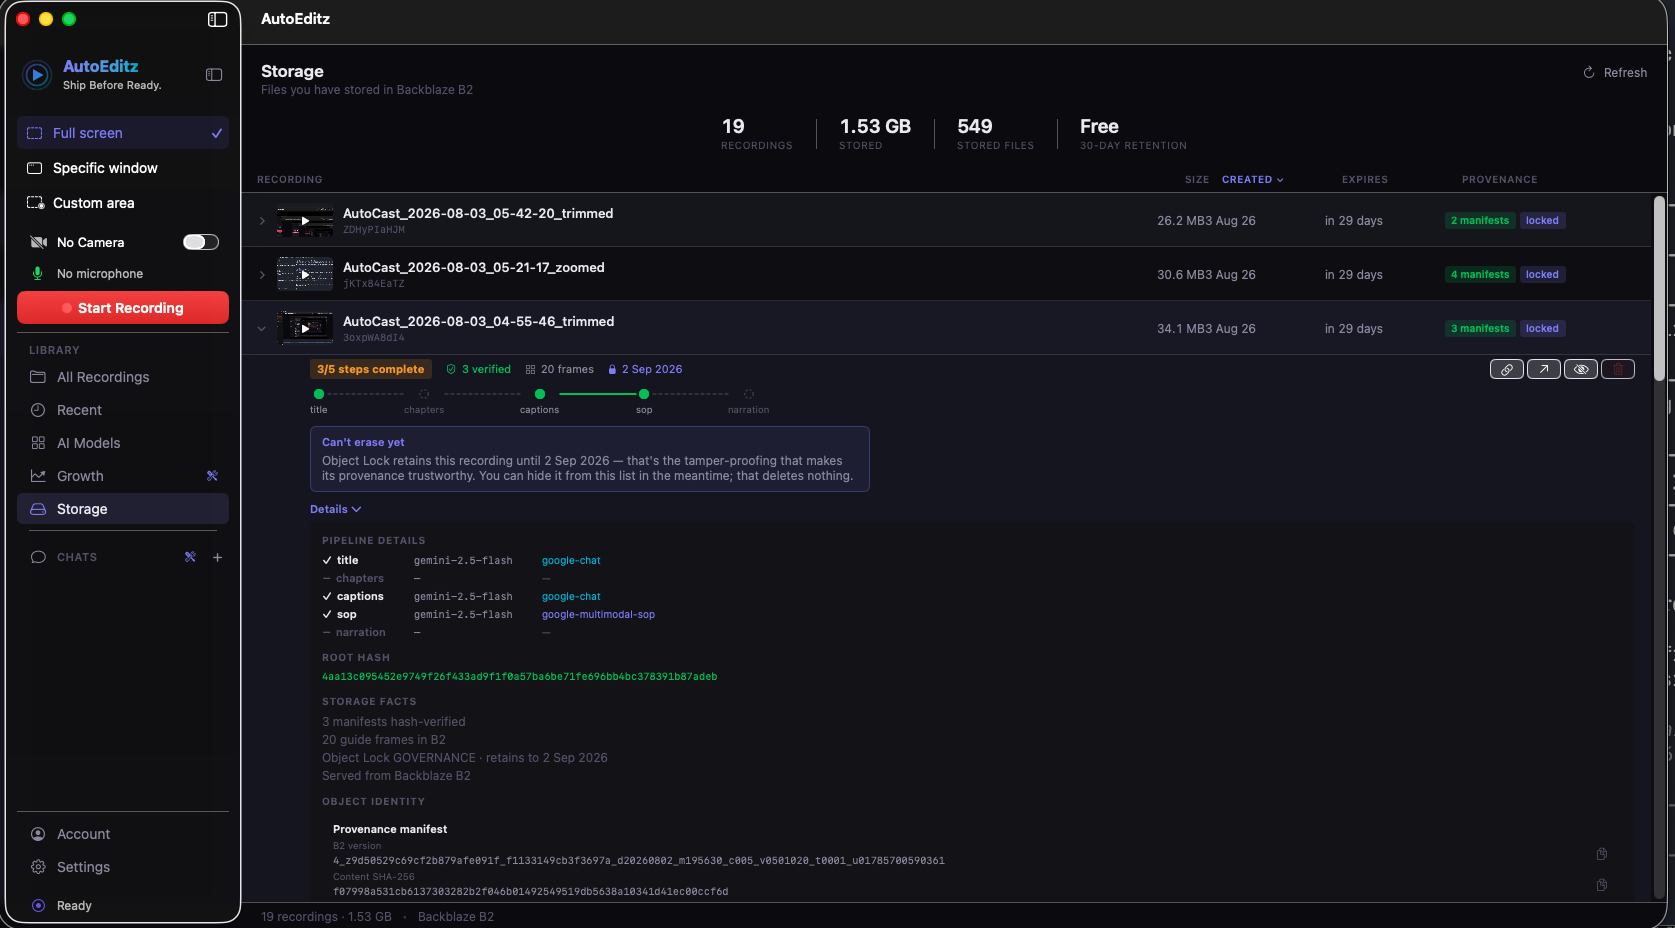Click the 2 manifests provenance badge
This screenshot has width=1675, height=928.
[1480, 221]
